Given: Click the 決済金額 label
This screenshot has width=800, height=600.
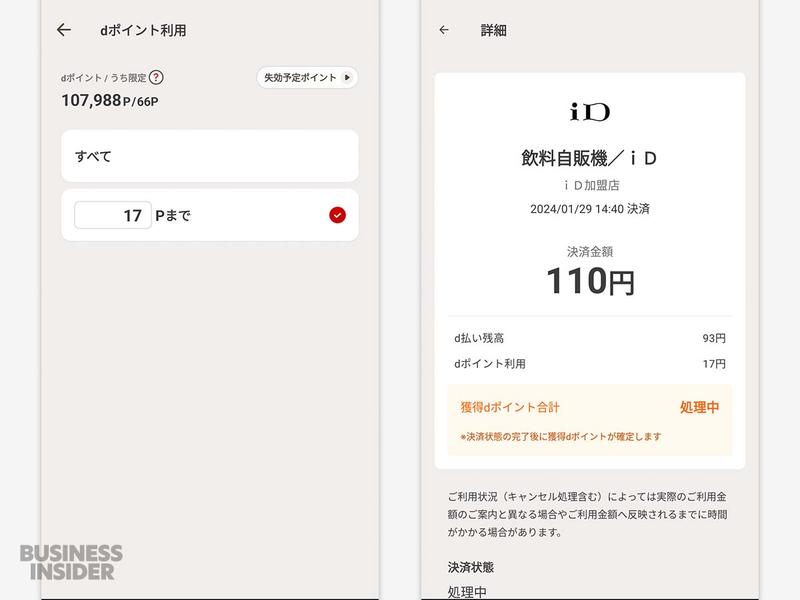Looking at the screenshot, I should coord(590,252).
